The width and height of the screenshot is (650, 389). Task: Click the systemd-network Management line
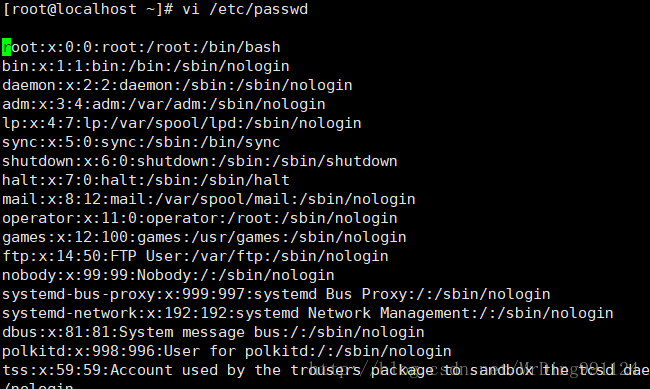[x=308, y=314]
